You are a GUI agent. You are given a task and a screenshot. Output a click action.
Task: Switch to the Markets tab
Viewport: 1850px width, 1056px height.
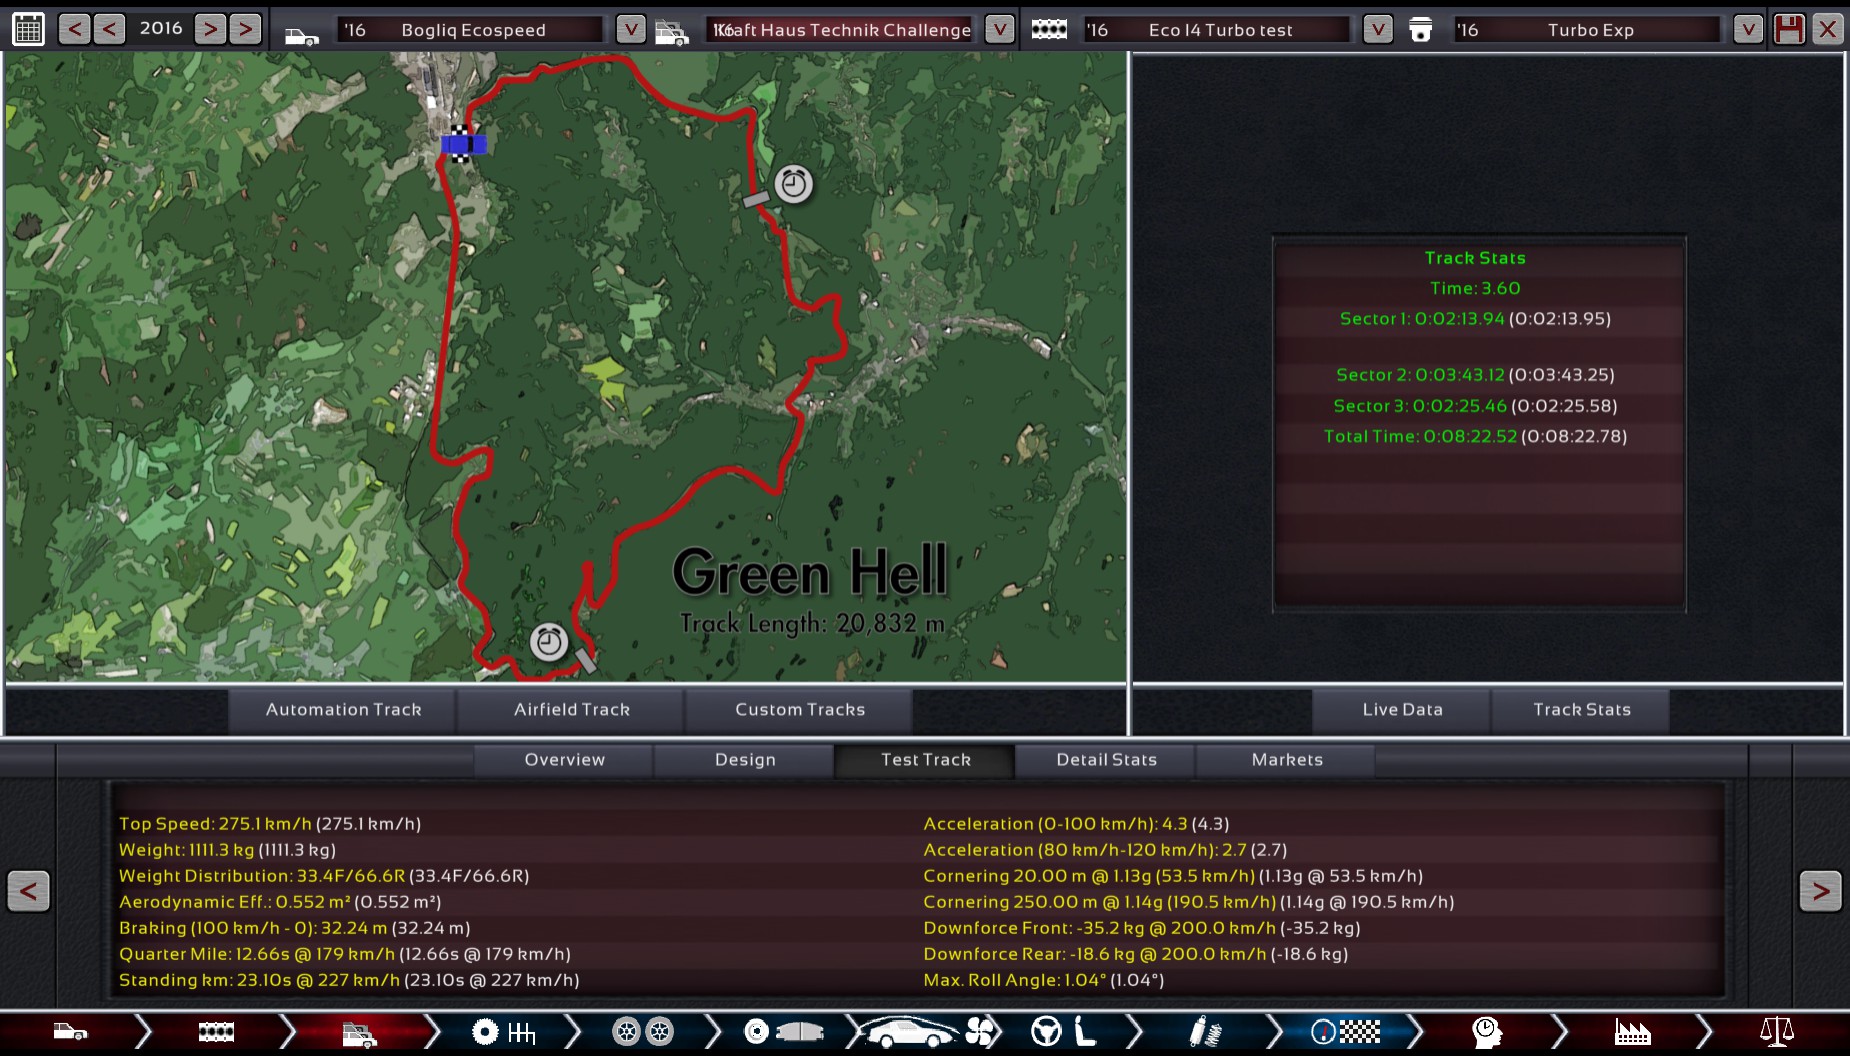(1287, 760)
